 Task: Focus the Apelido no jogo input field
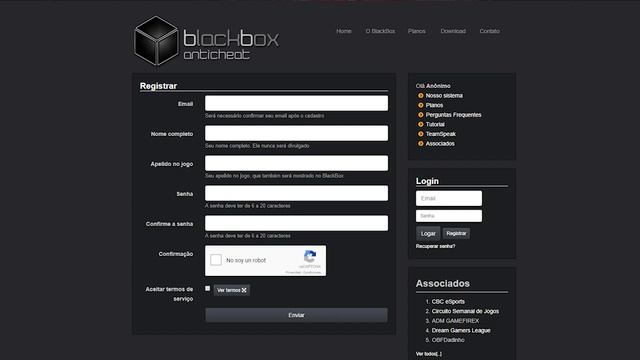(296, 163)
